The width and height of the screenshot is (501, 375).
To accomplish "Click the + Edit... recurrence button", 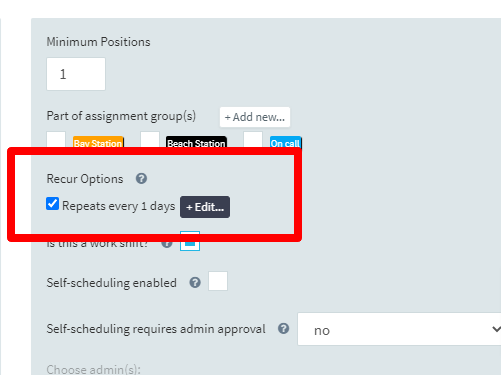I will point(205,207).
